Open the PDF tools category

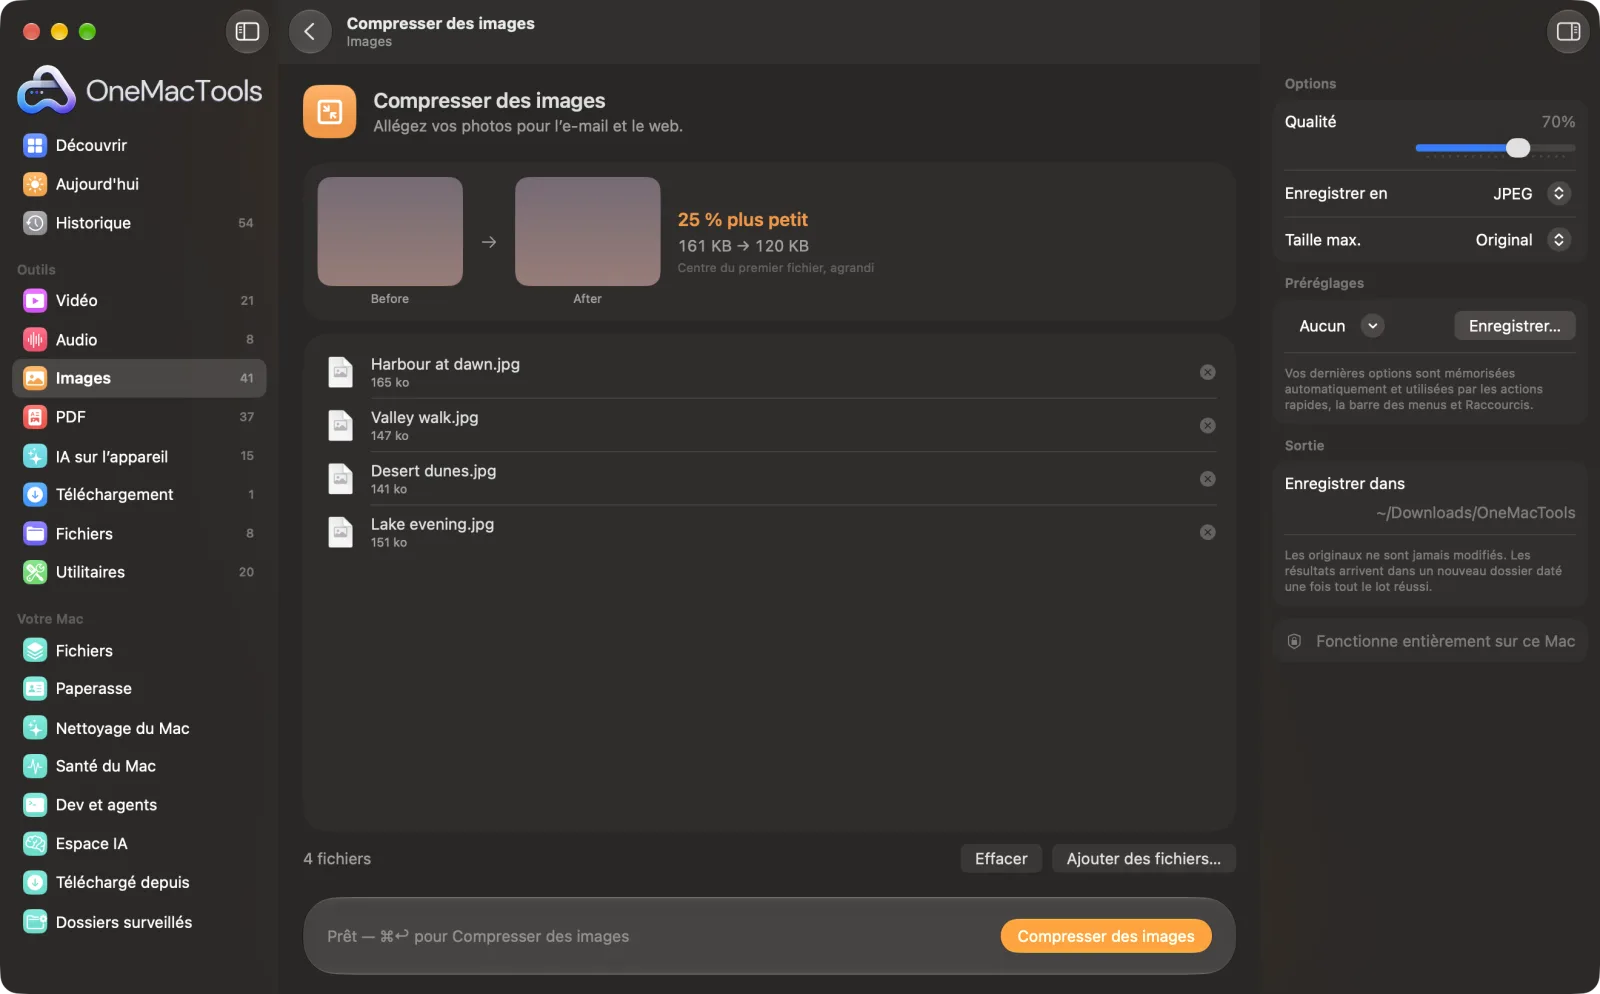(x=139, y=417)
